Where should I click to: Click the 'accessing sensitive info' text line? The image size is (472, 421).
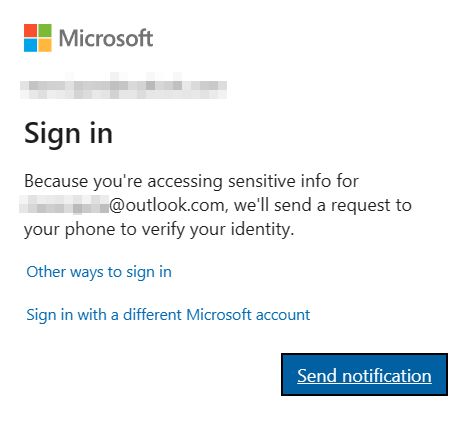tap(191, 182)
